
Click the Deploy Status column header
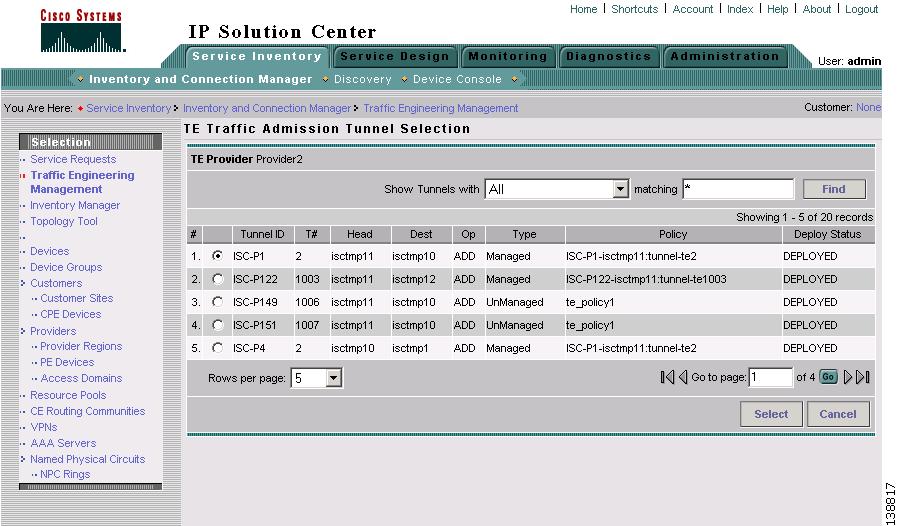(x=827, y=234)
